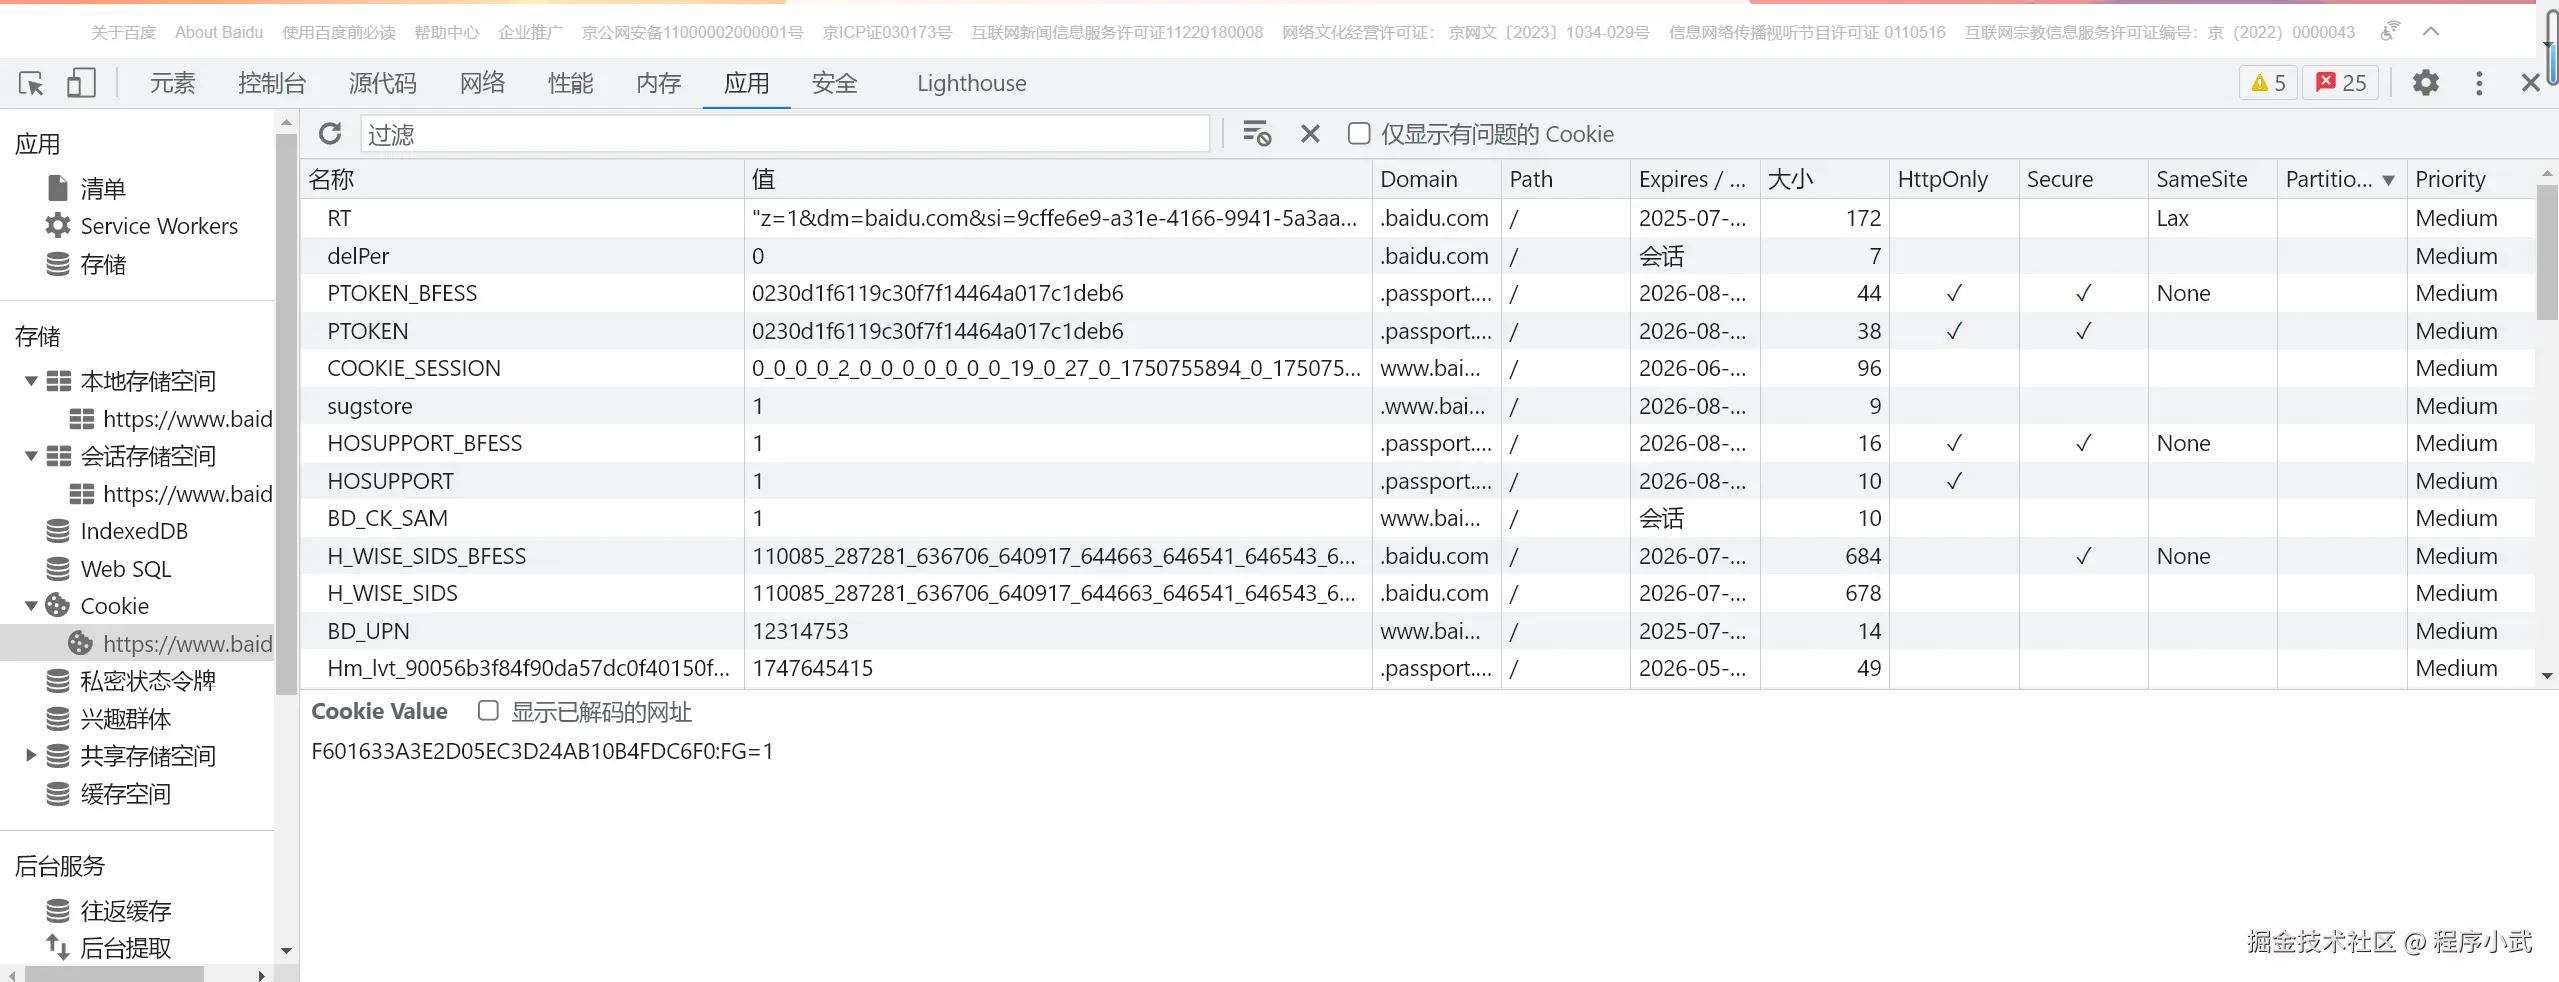The width and height of the screenshot is (2559, 982).
Task: Collapse the 会话存储空间 tree node
Action: tap(31, 456)
